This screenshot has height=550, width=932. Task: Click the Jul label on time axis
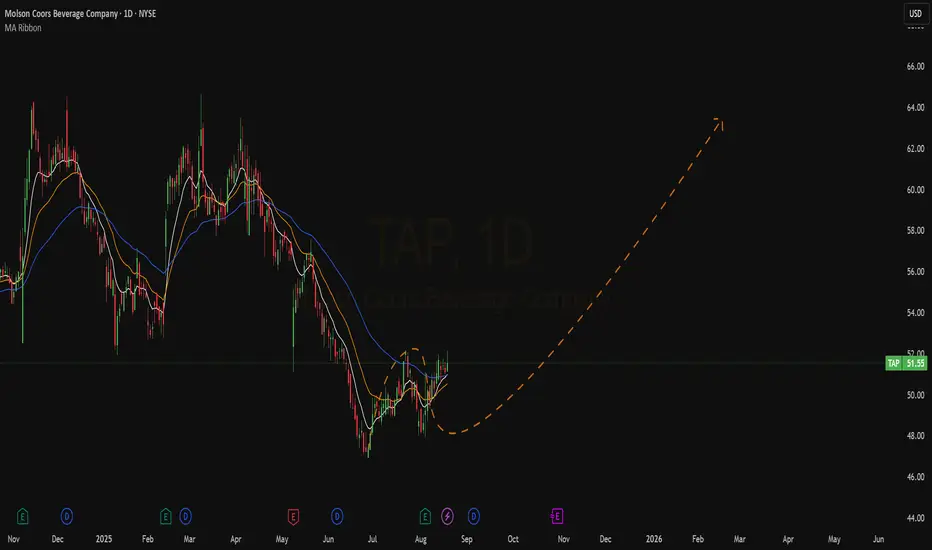coord(372,539)
